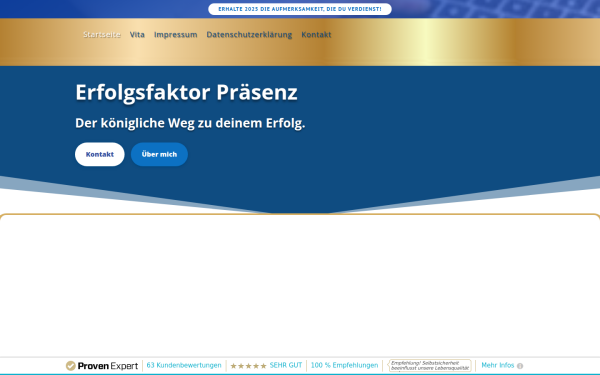The width and height of the screenshot is (600, 375).
Task: Click 100 % Empfehlungen text
Action: click(x=344, y=365)
